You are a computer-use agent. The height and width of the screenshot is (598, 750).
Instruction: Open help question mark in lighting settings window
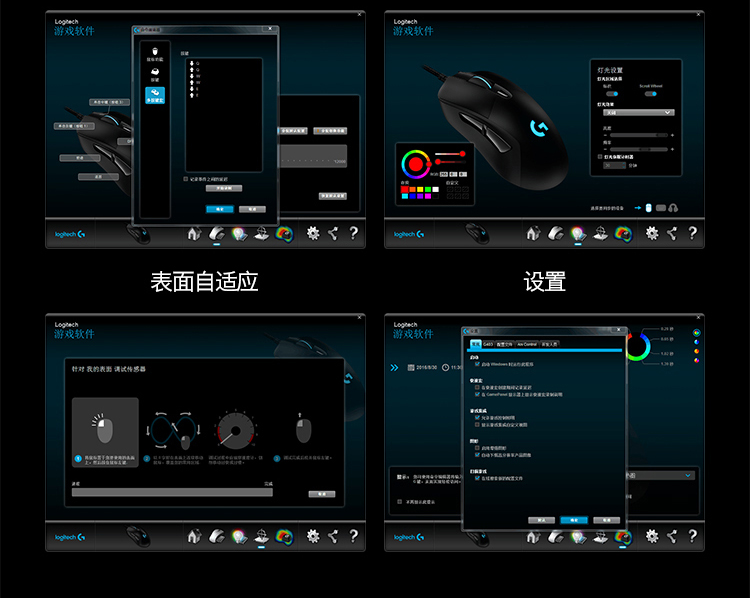(692, 233)
